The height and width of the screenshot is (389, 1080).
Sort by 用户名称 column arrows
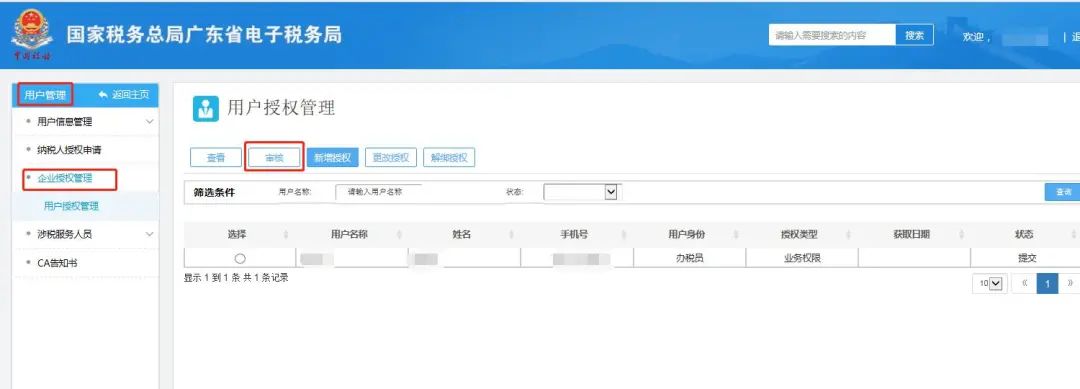tap(399, 235)
